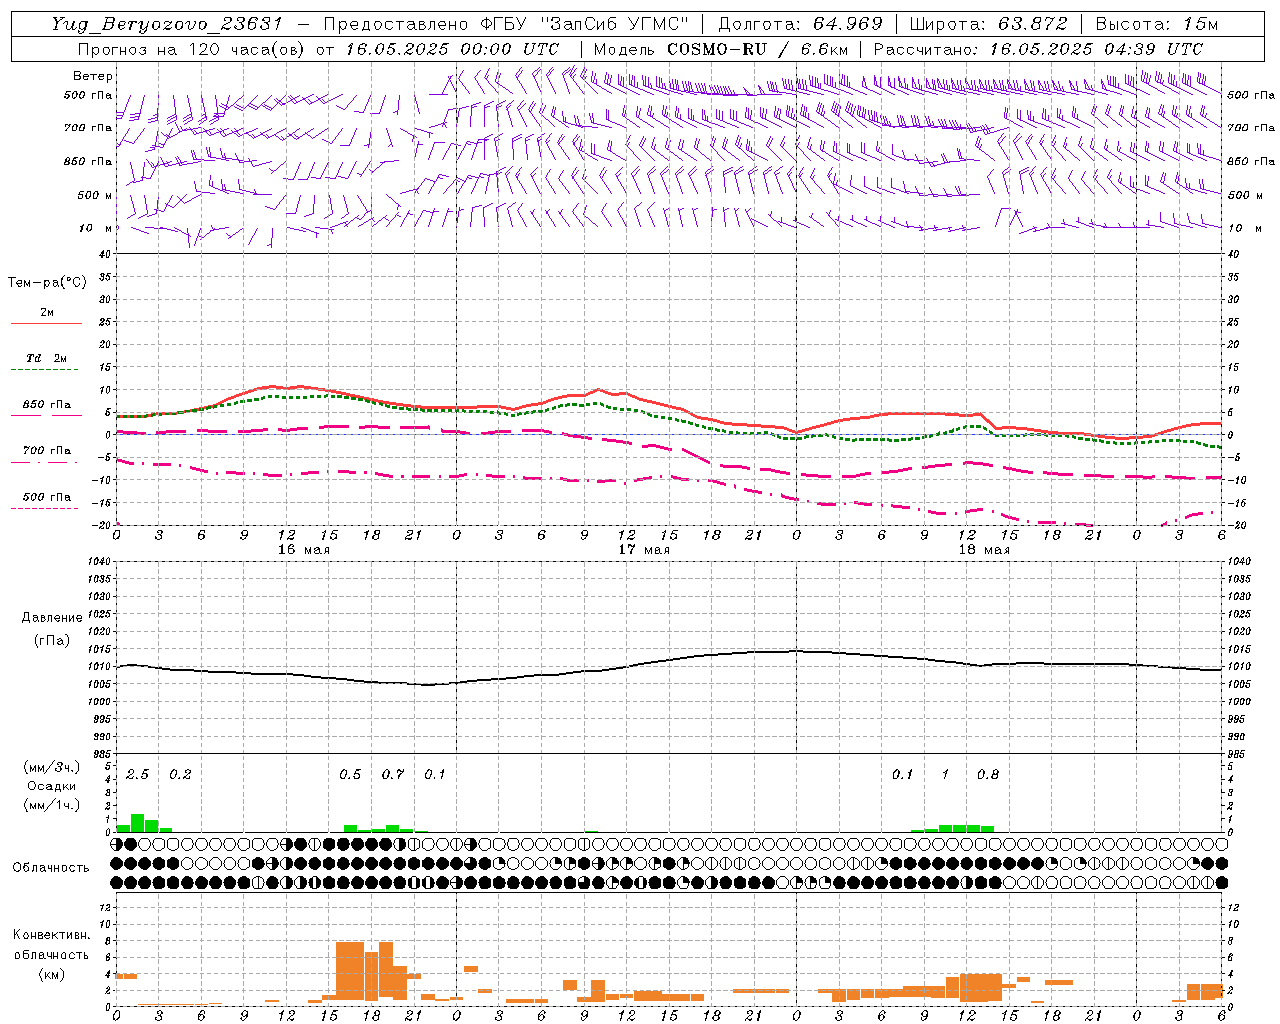The height and width of the screenshot is (1024, 1280).
Task: Click the dashed line sample under Td 2м
Action: pos(47,370)
